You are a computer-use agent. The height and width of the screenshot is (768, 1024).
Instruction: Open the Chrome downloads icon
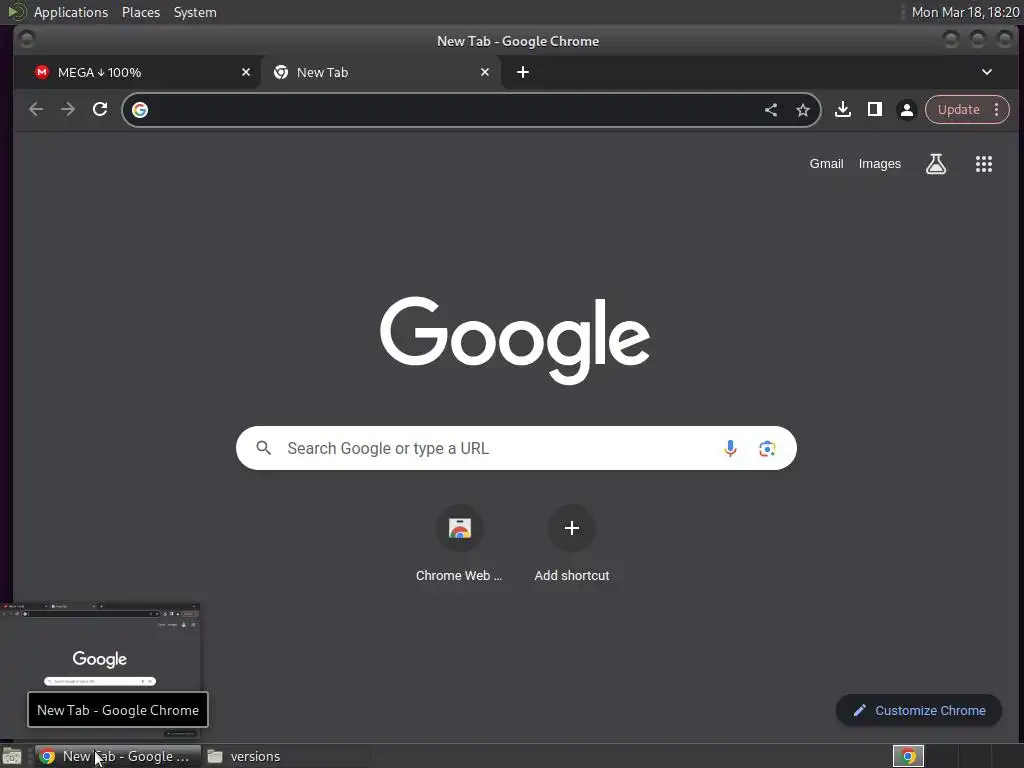click(x=842, y=110)
